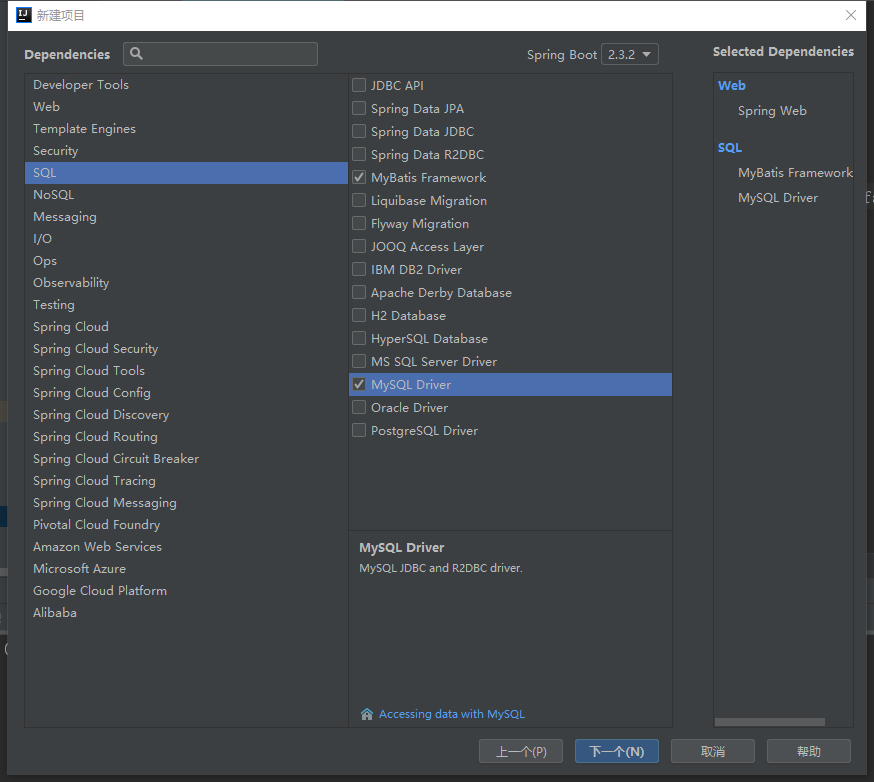
Task: Toggle the Liquibase Migration checkbox
Action: pyautogui.click(x=359, y=200)
